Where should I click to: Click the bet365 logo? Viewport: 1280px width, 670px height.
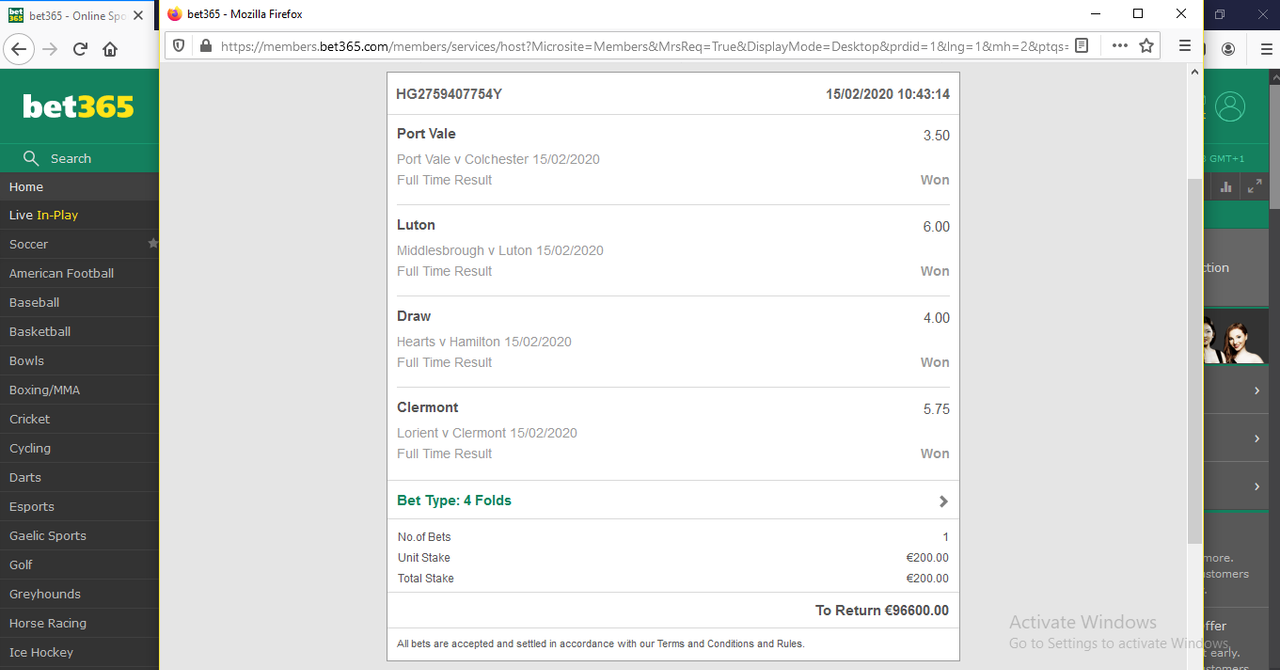coord(78,106)
